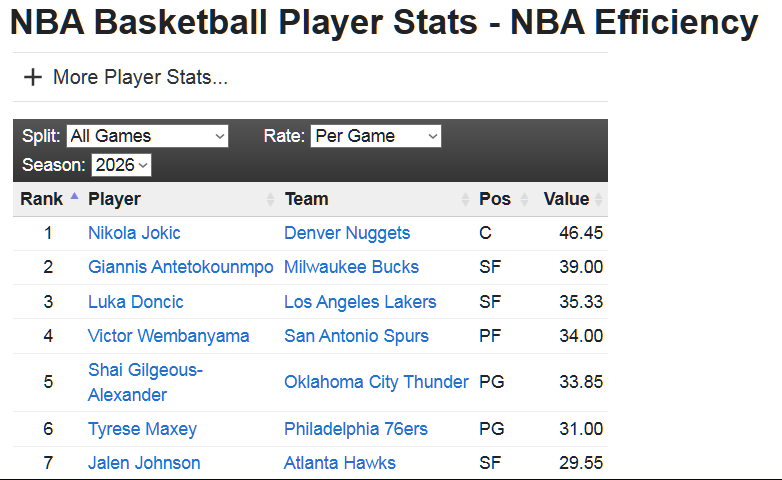Viewport: 782px width, 480px height.
Task: Open the Philadelphia 76ers team link
Action: pos(356,429)
